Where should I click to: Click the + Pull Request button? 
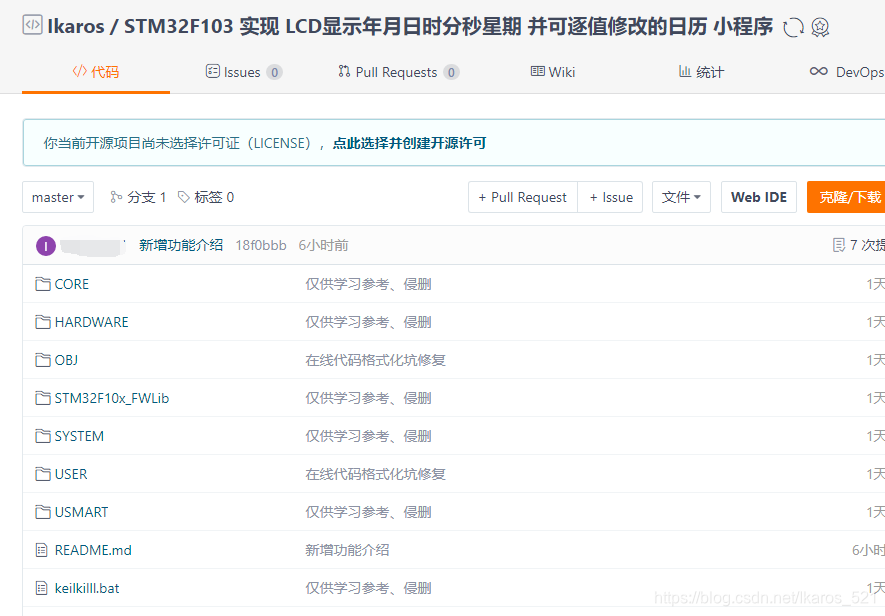coord(523,197)
